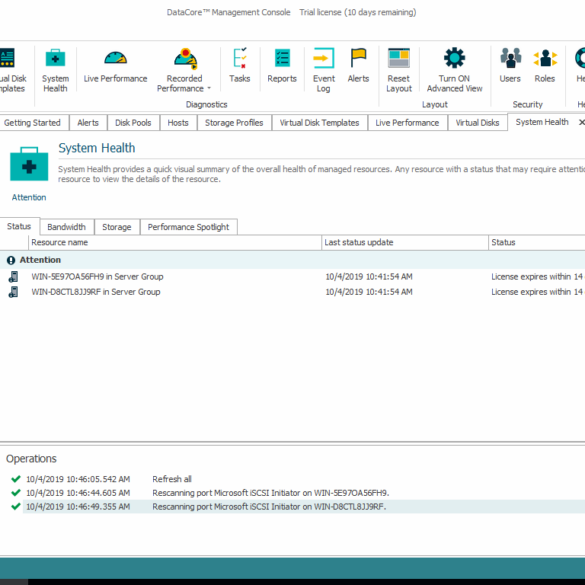
Task: Click server icon for WIN-D8CTL8JJ9RF
Action: click(x=13, y=292)
